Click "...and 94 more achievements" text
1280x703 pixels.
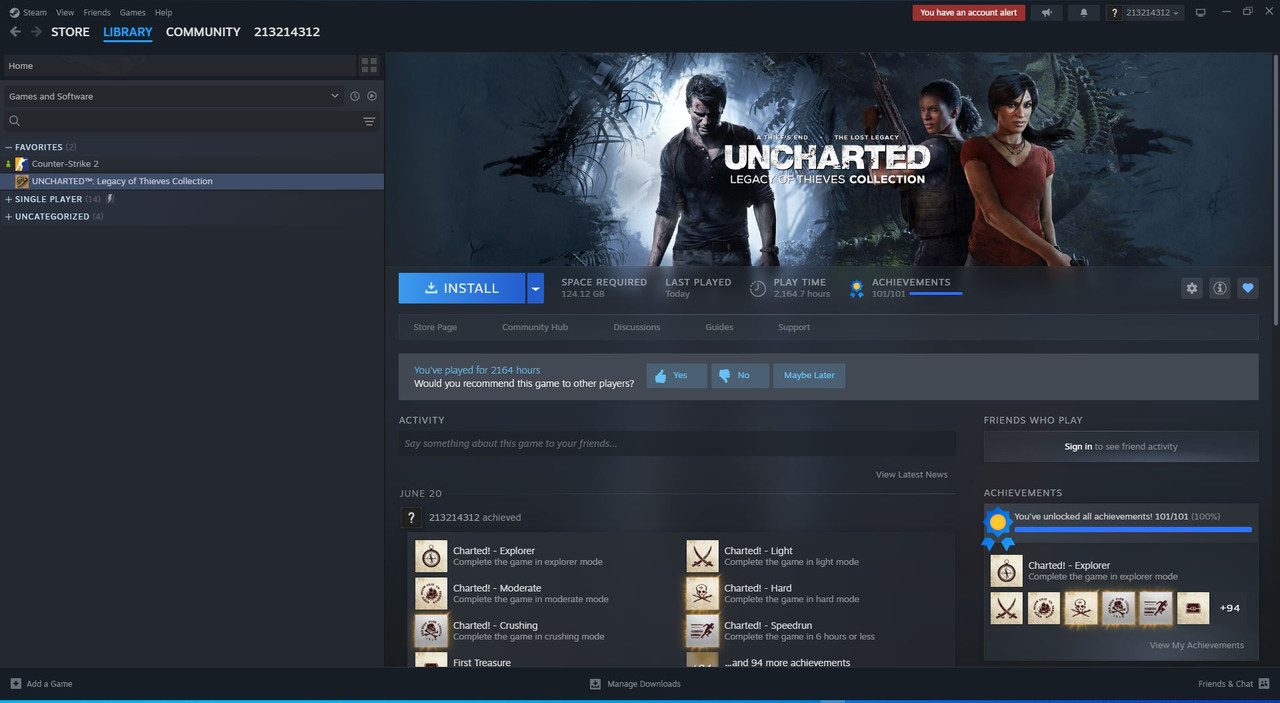point(787,663)
